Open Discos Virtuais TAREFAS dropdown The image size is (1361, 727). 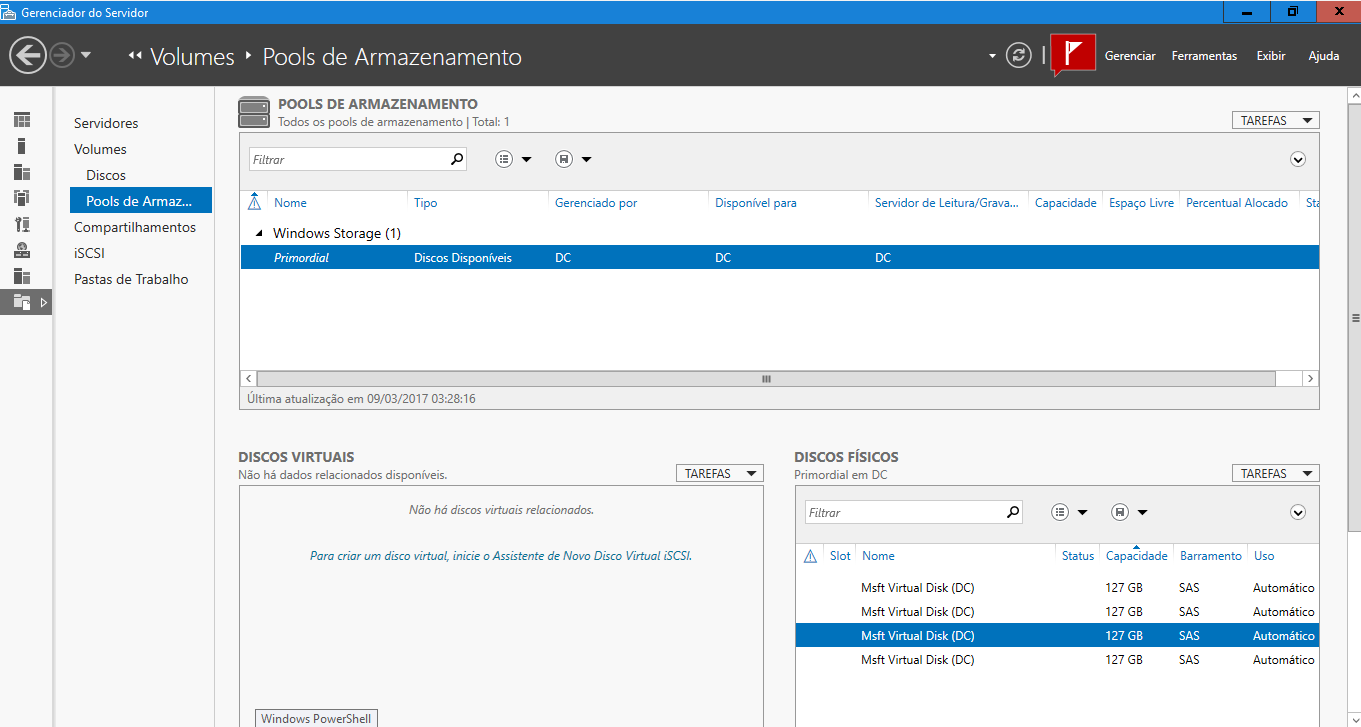tap(719, 474)
